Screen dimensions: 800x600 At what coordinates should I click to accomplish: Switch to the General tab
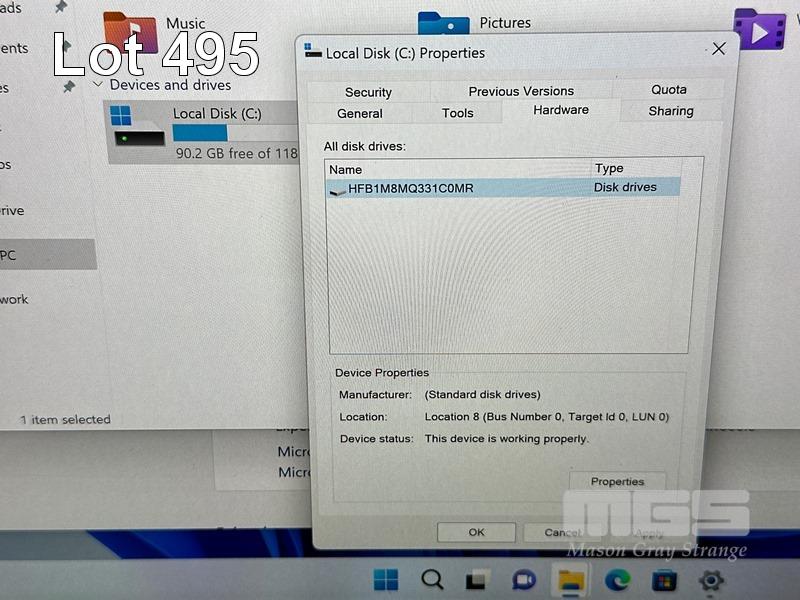coord(360,113)
